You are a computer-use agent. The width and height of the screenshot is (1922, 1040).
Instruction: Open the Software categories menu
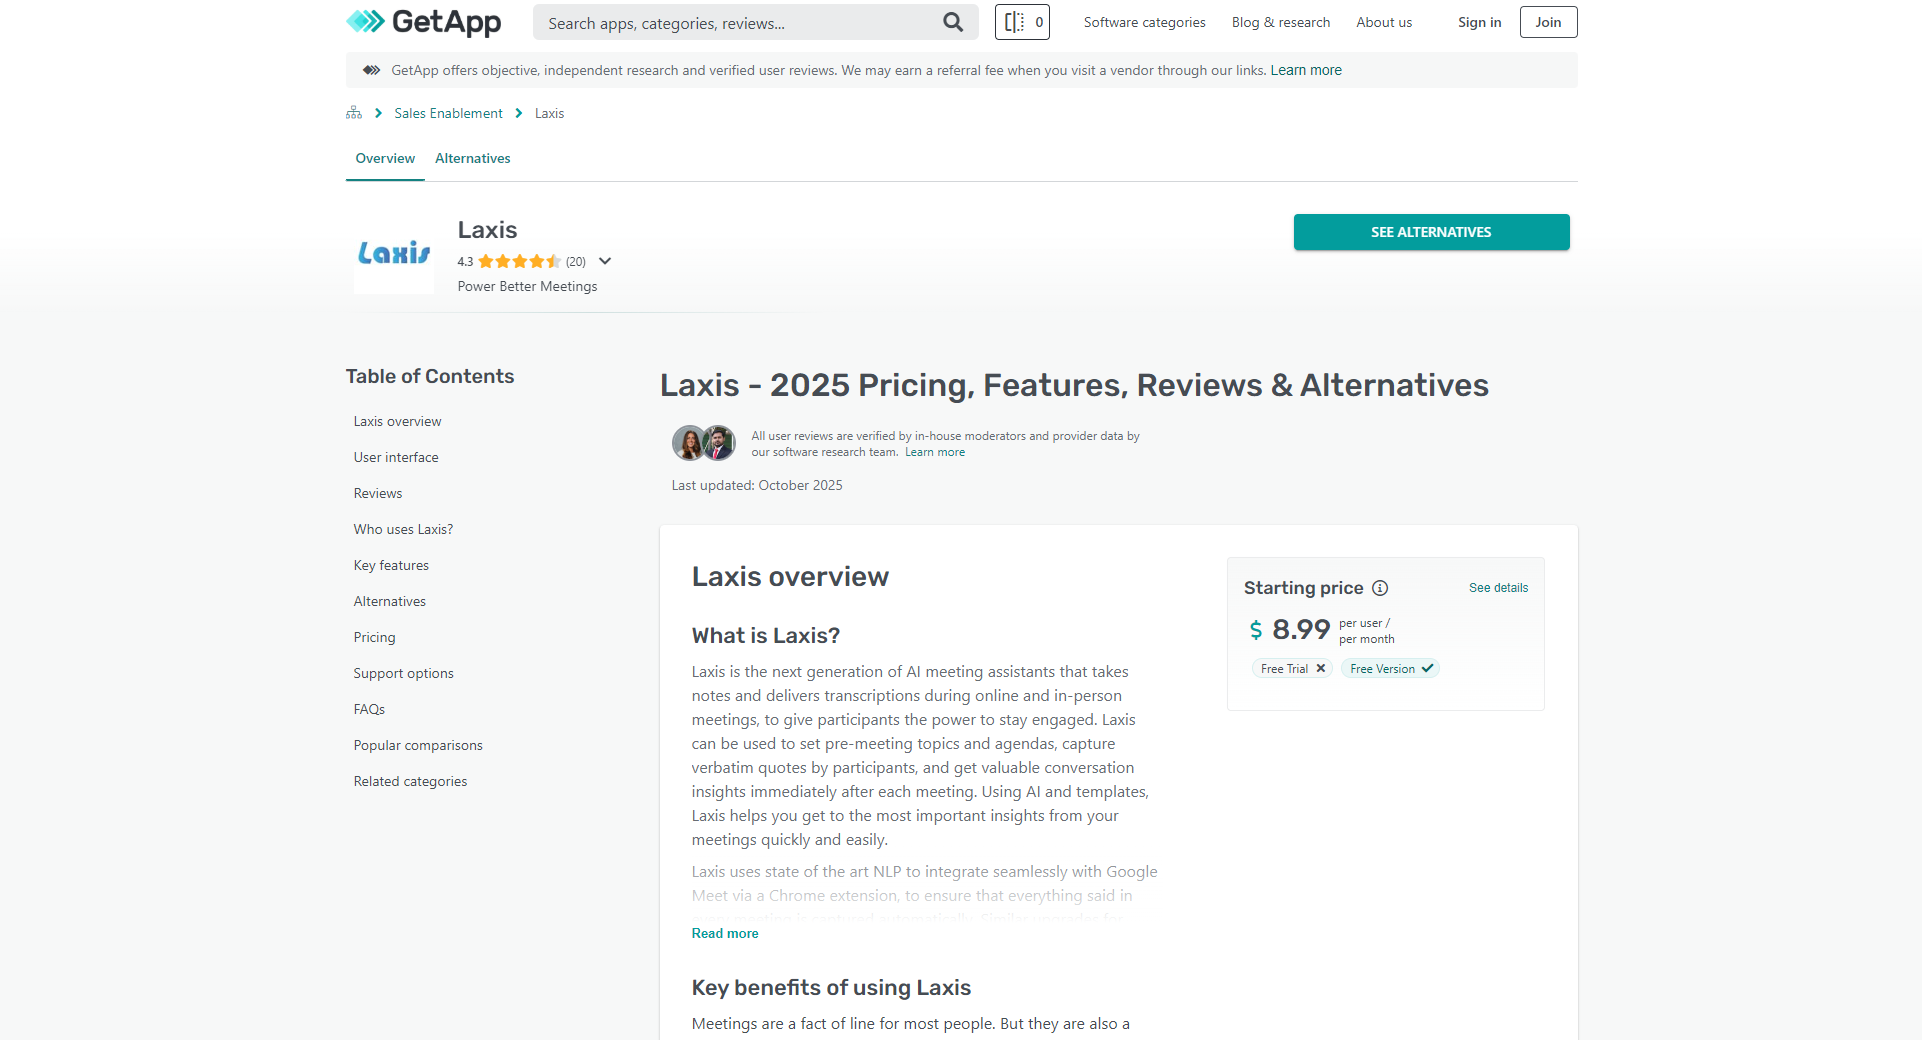coord(1143,22)
